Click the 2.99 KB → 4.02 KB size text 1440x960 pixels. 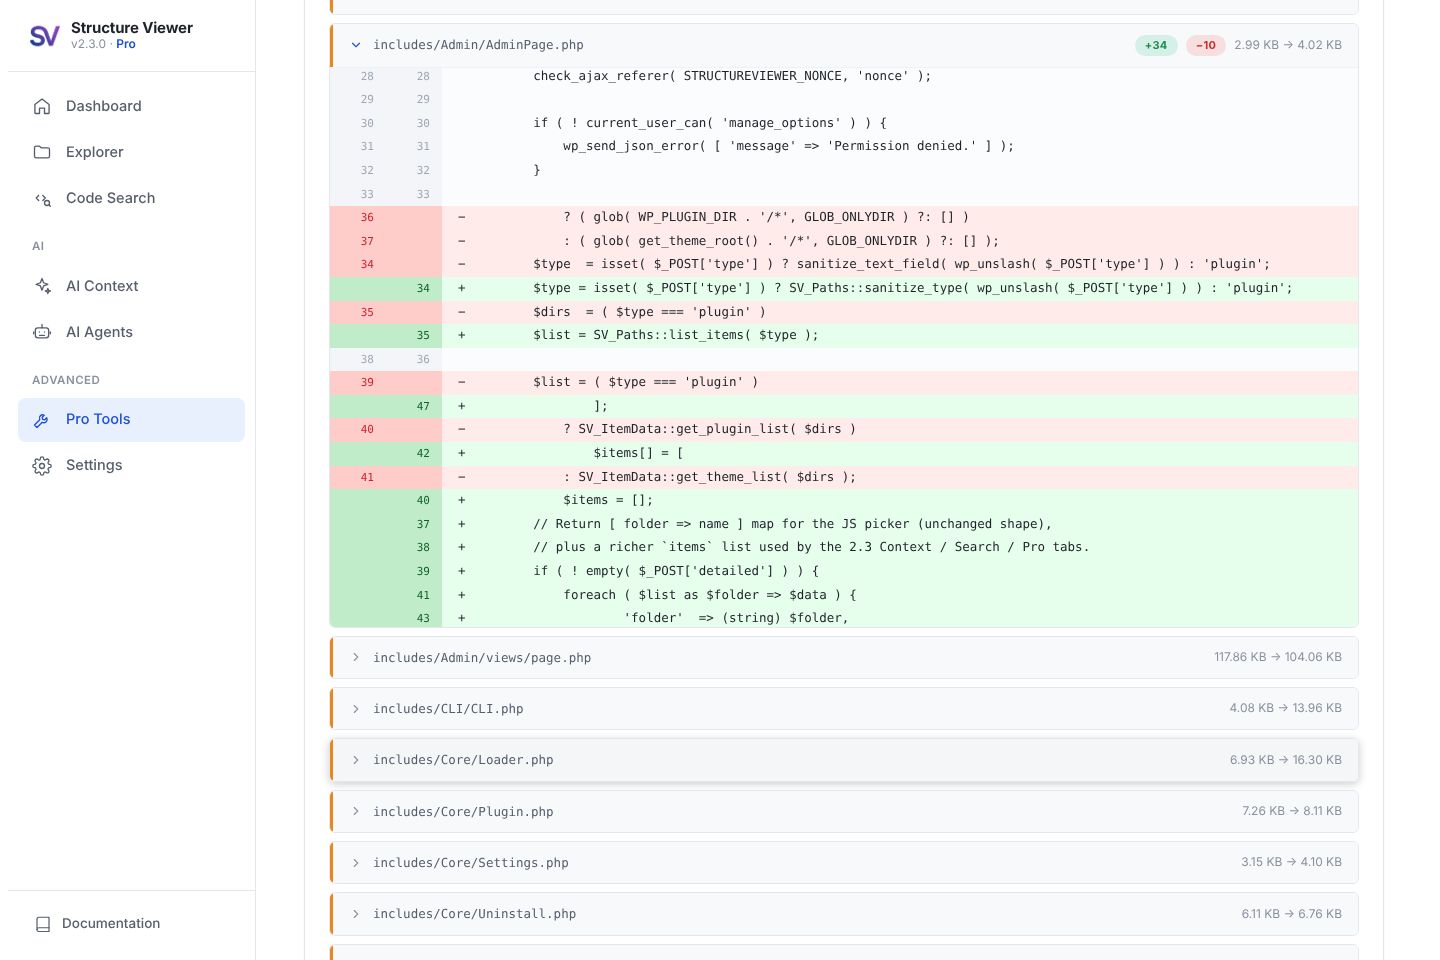1288,45
